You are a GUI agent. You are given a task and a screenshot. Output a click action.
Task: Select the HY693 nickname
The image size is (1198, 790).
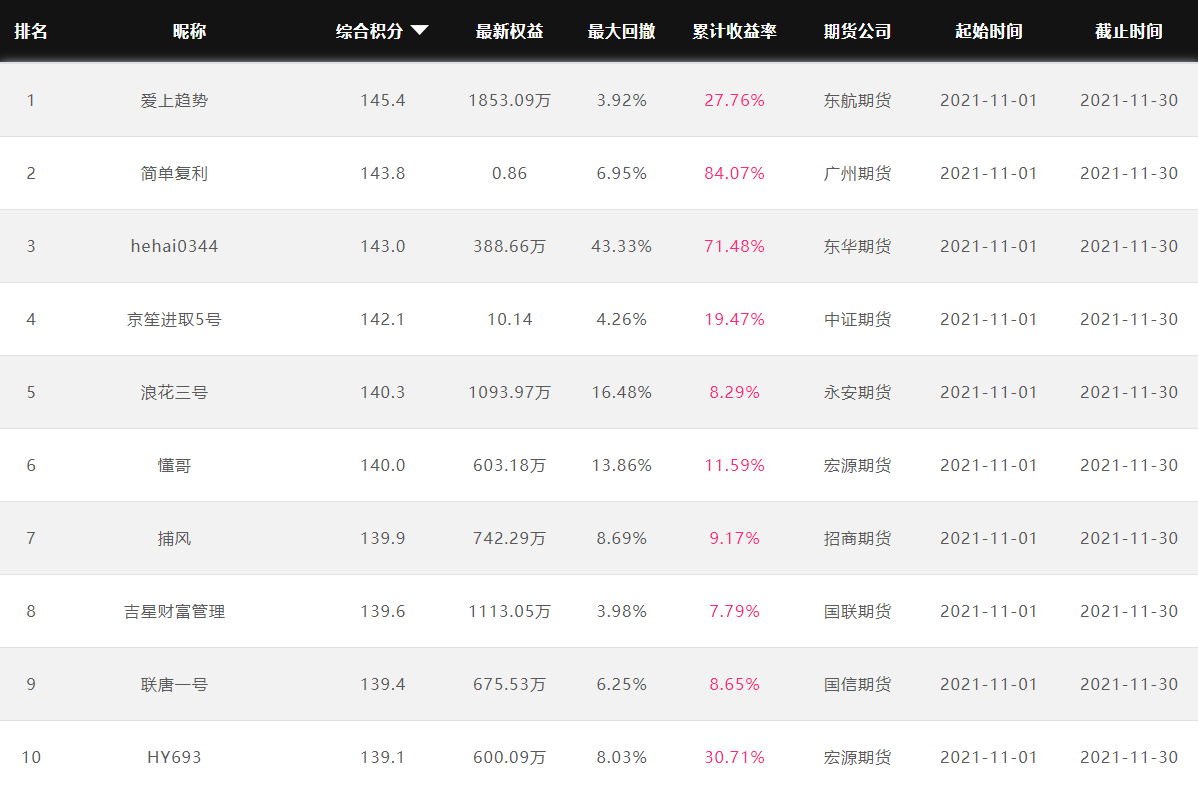174,757
